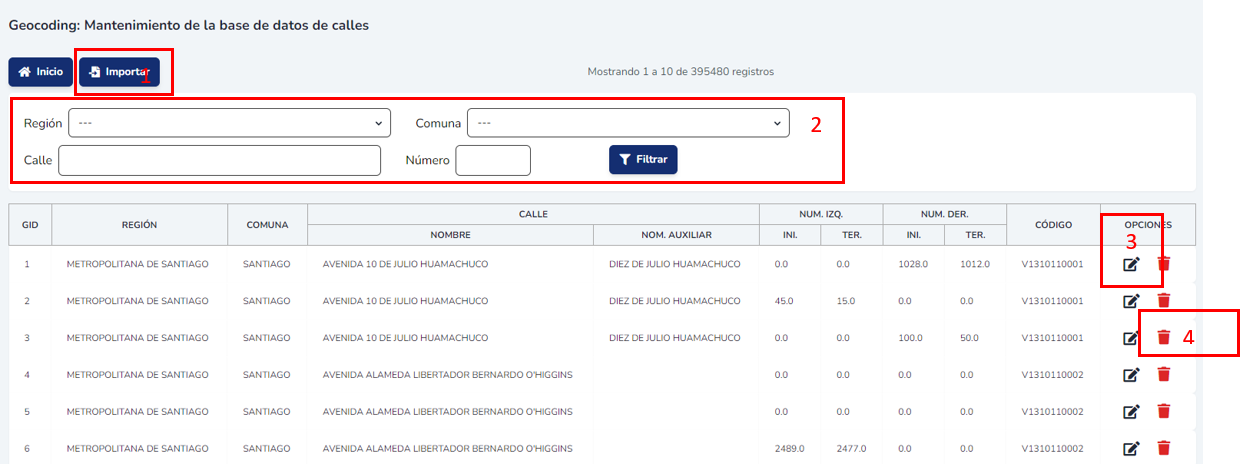
Task: Click the Importar button
Action: coord(119,72)
